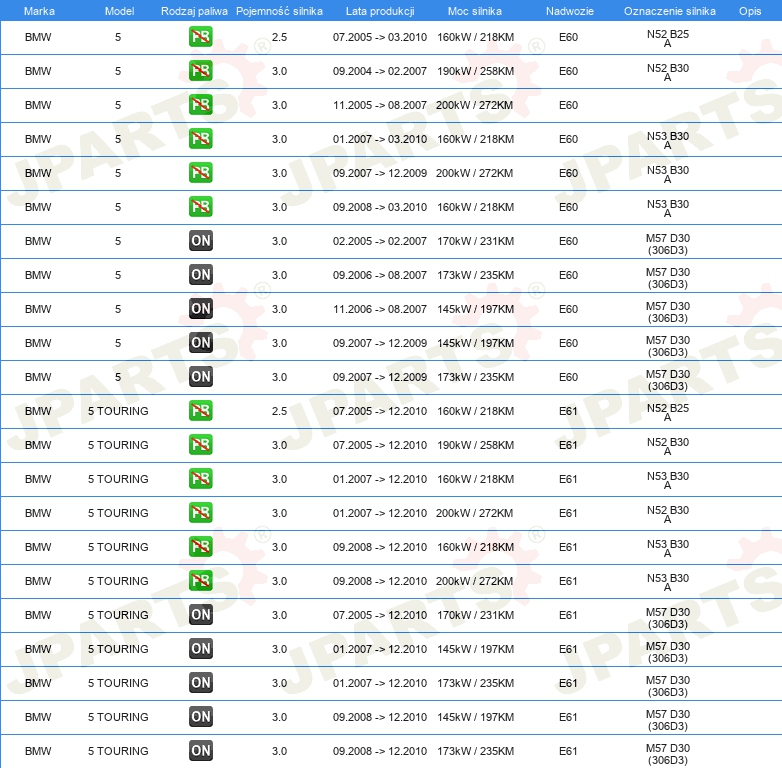Click the diesel ON icon in the Touring 09.2008 145kW row
The width and height of the screenshot is (782, 768).
[200, 717]
